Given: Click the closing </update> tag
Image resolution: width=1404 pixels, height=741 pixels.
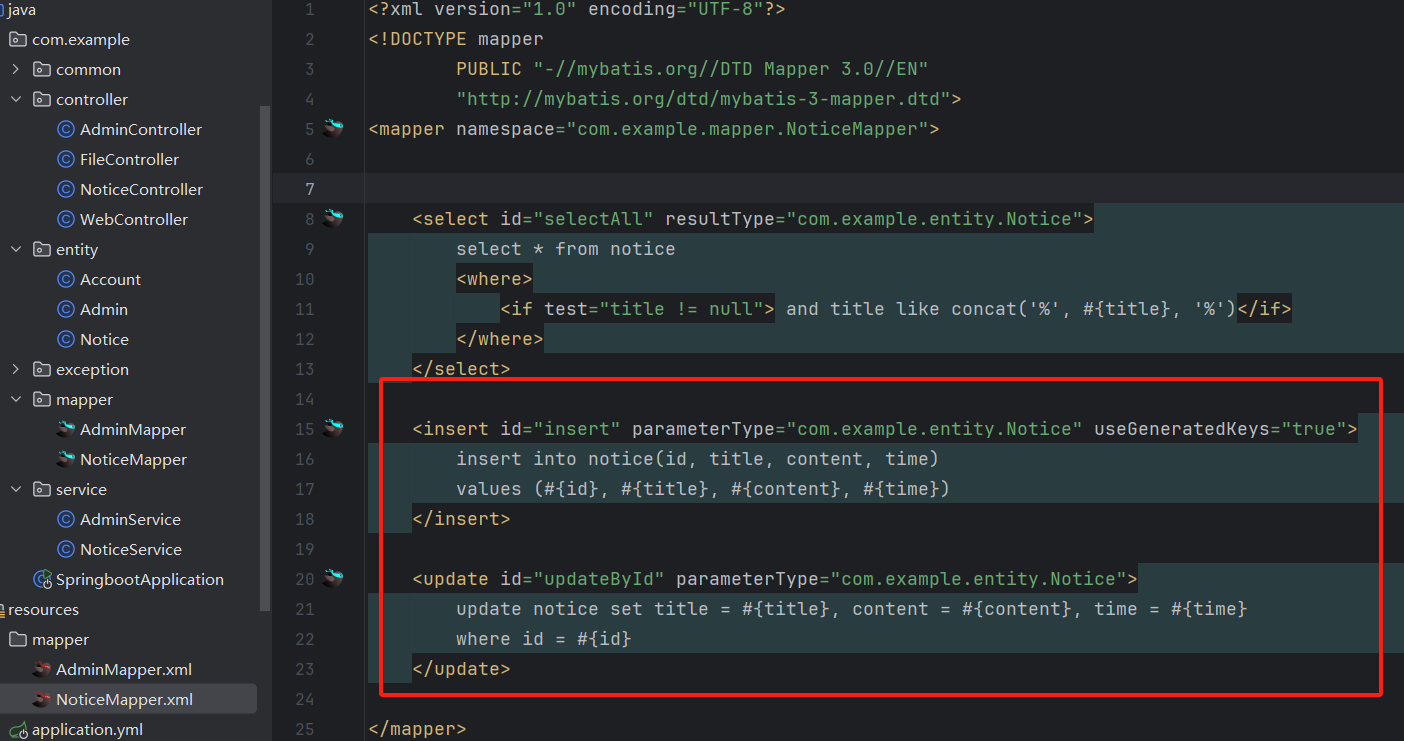Looking at the screenshot, I should click(x=461, y=669).
